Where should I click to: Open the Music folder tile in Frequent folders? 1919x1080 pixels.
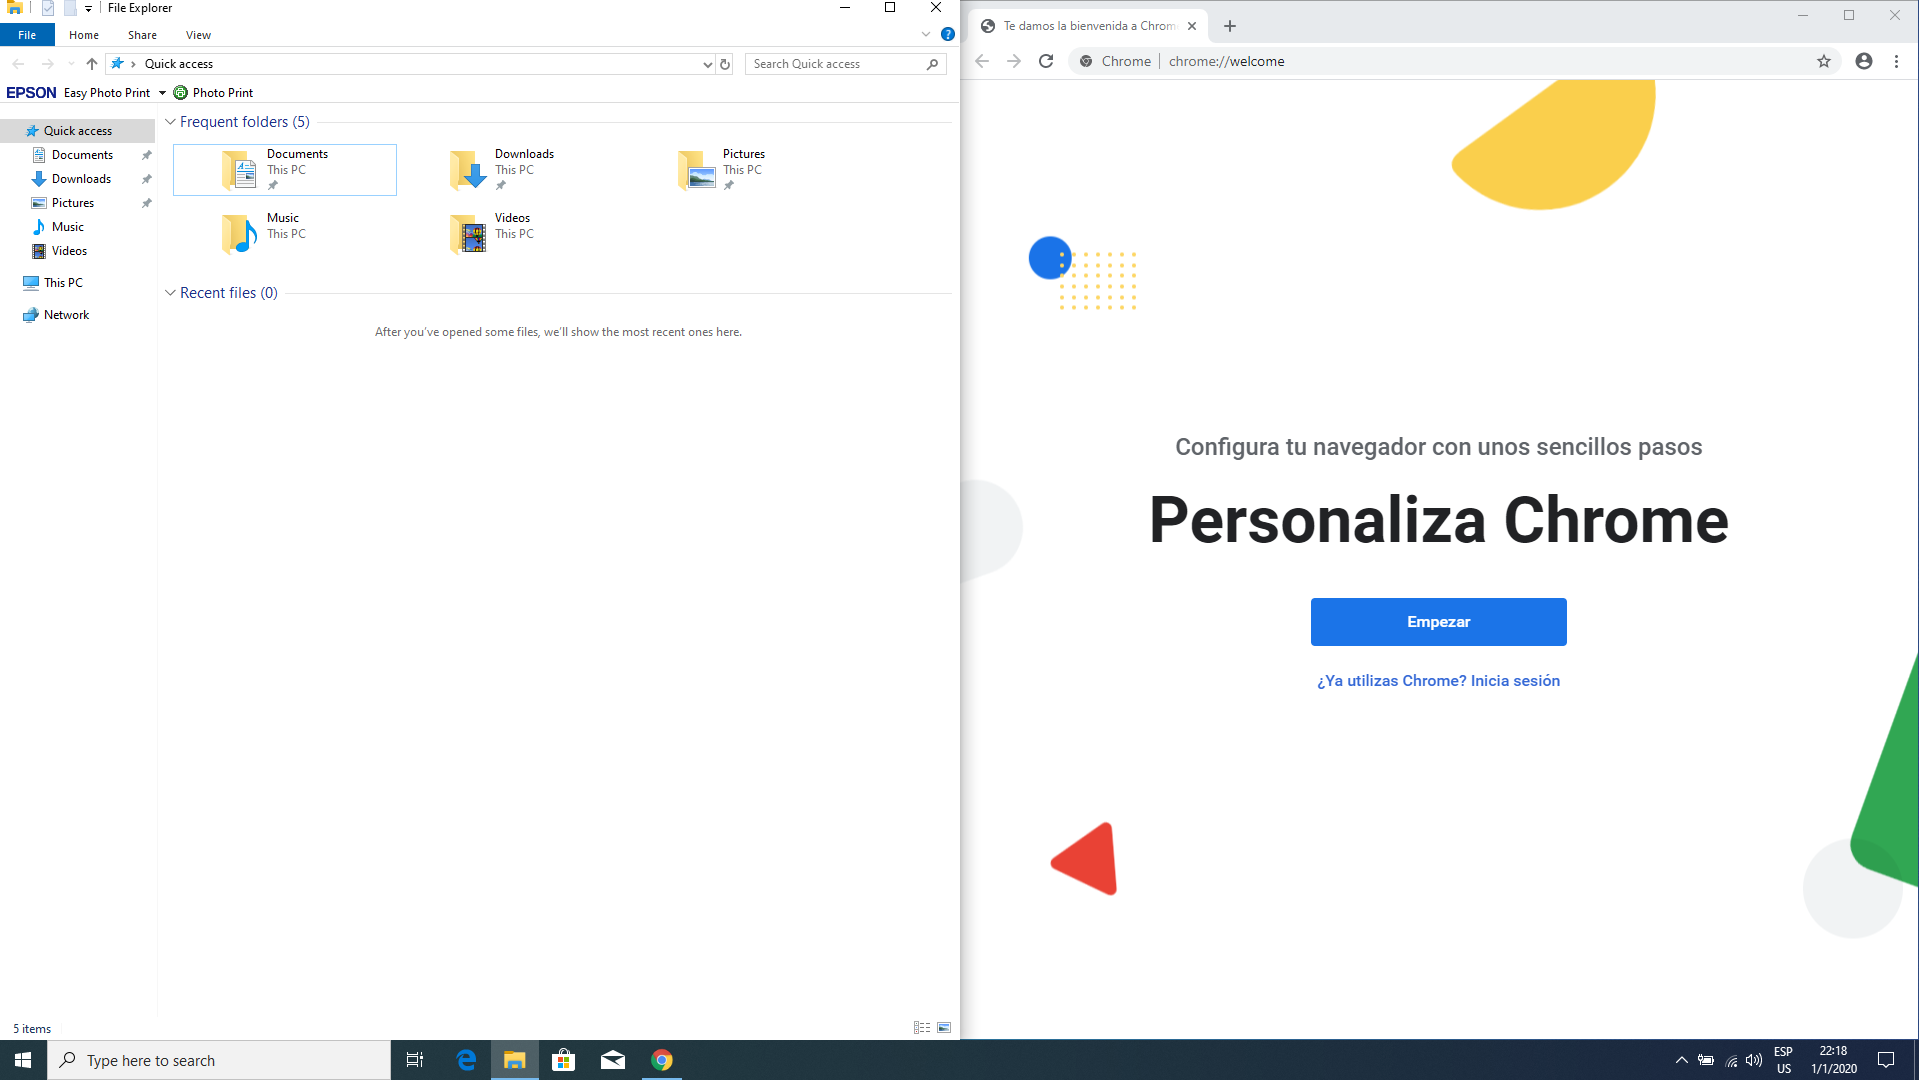(x=285, y=233)
